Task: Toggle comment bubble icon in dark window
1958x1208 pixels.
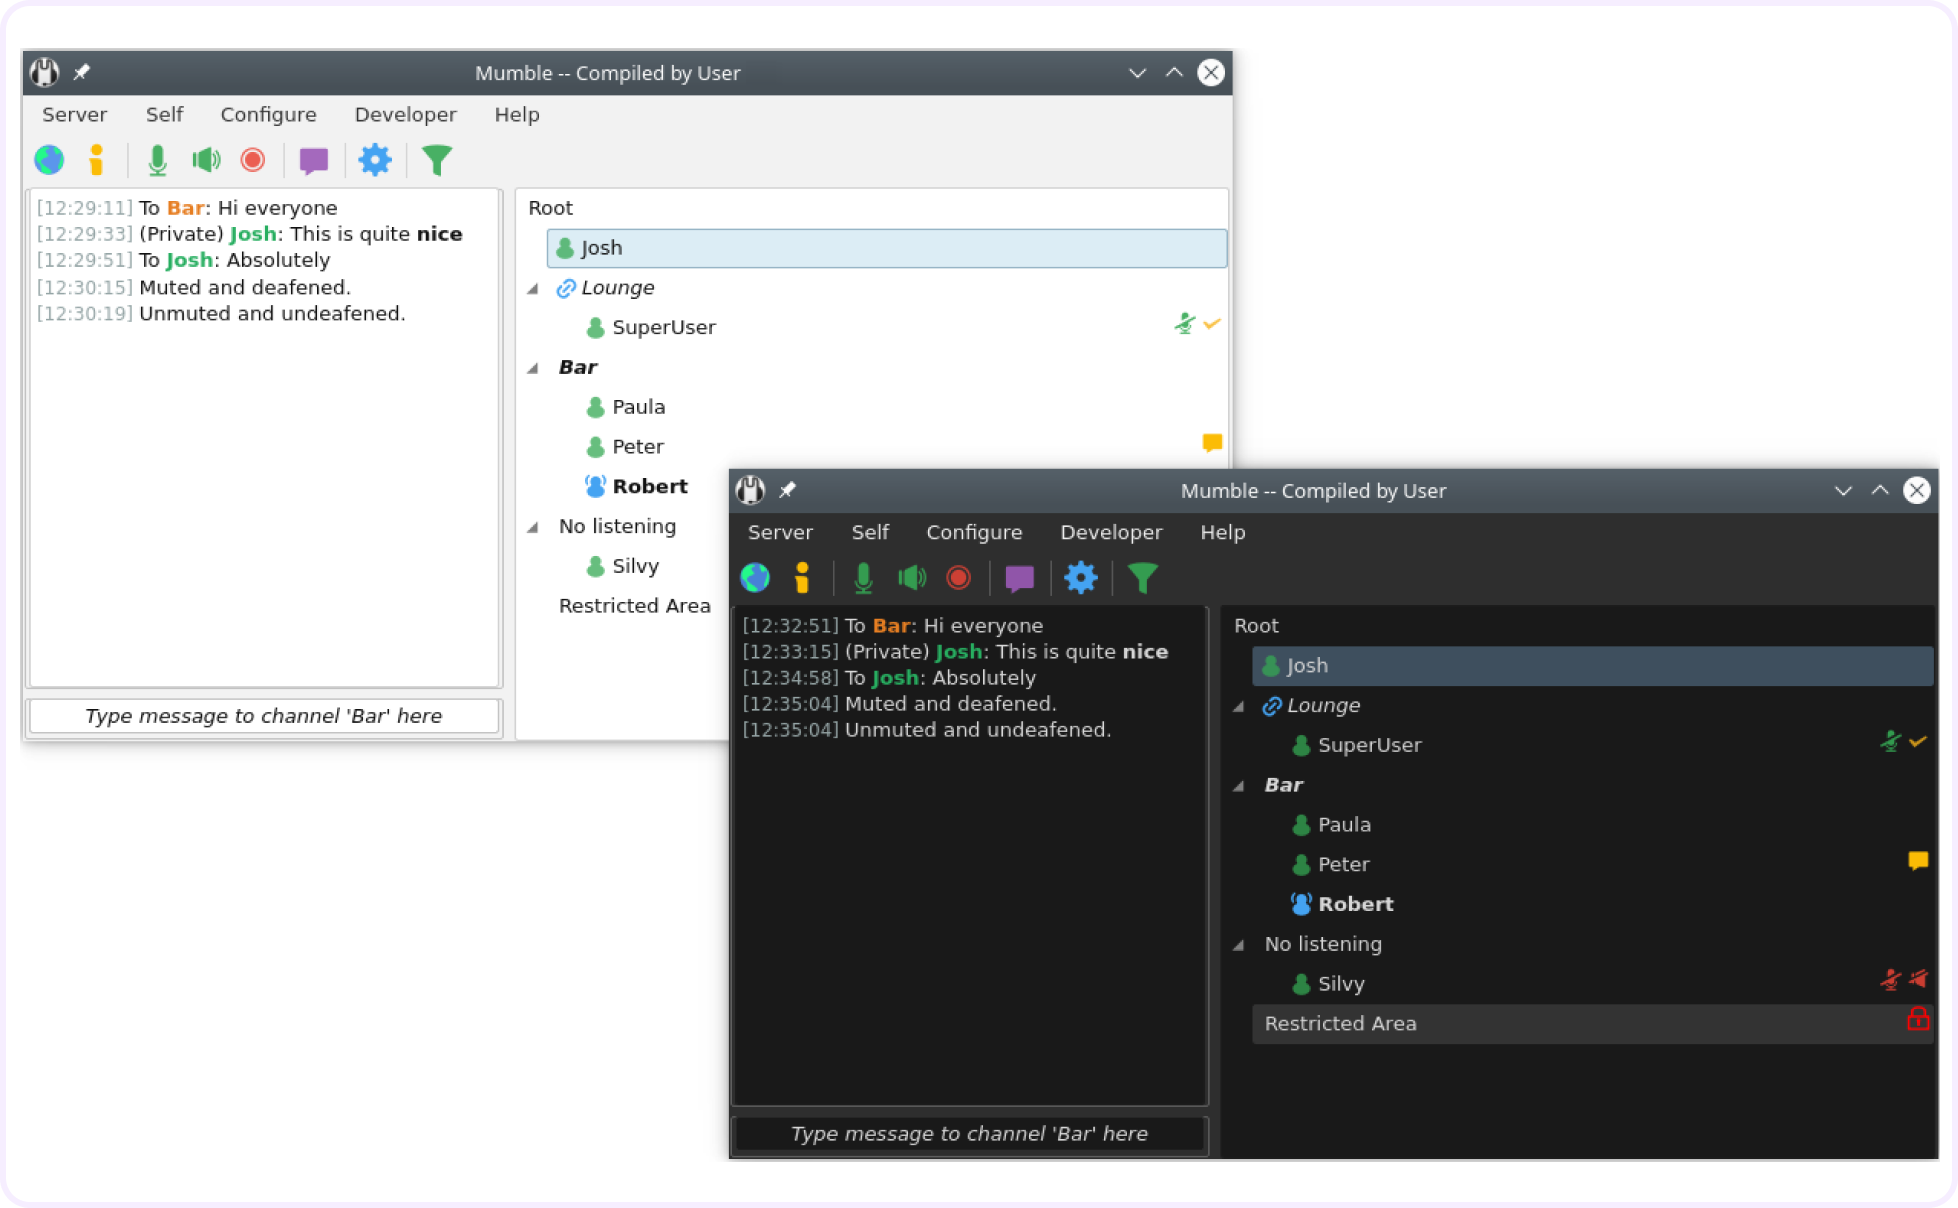Action: [x=1020, y=578]
